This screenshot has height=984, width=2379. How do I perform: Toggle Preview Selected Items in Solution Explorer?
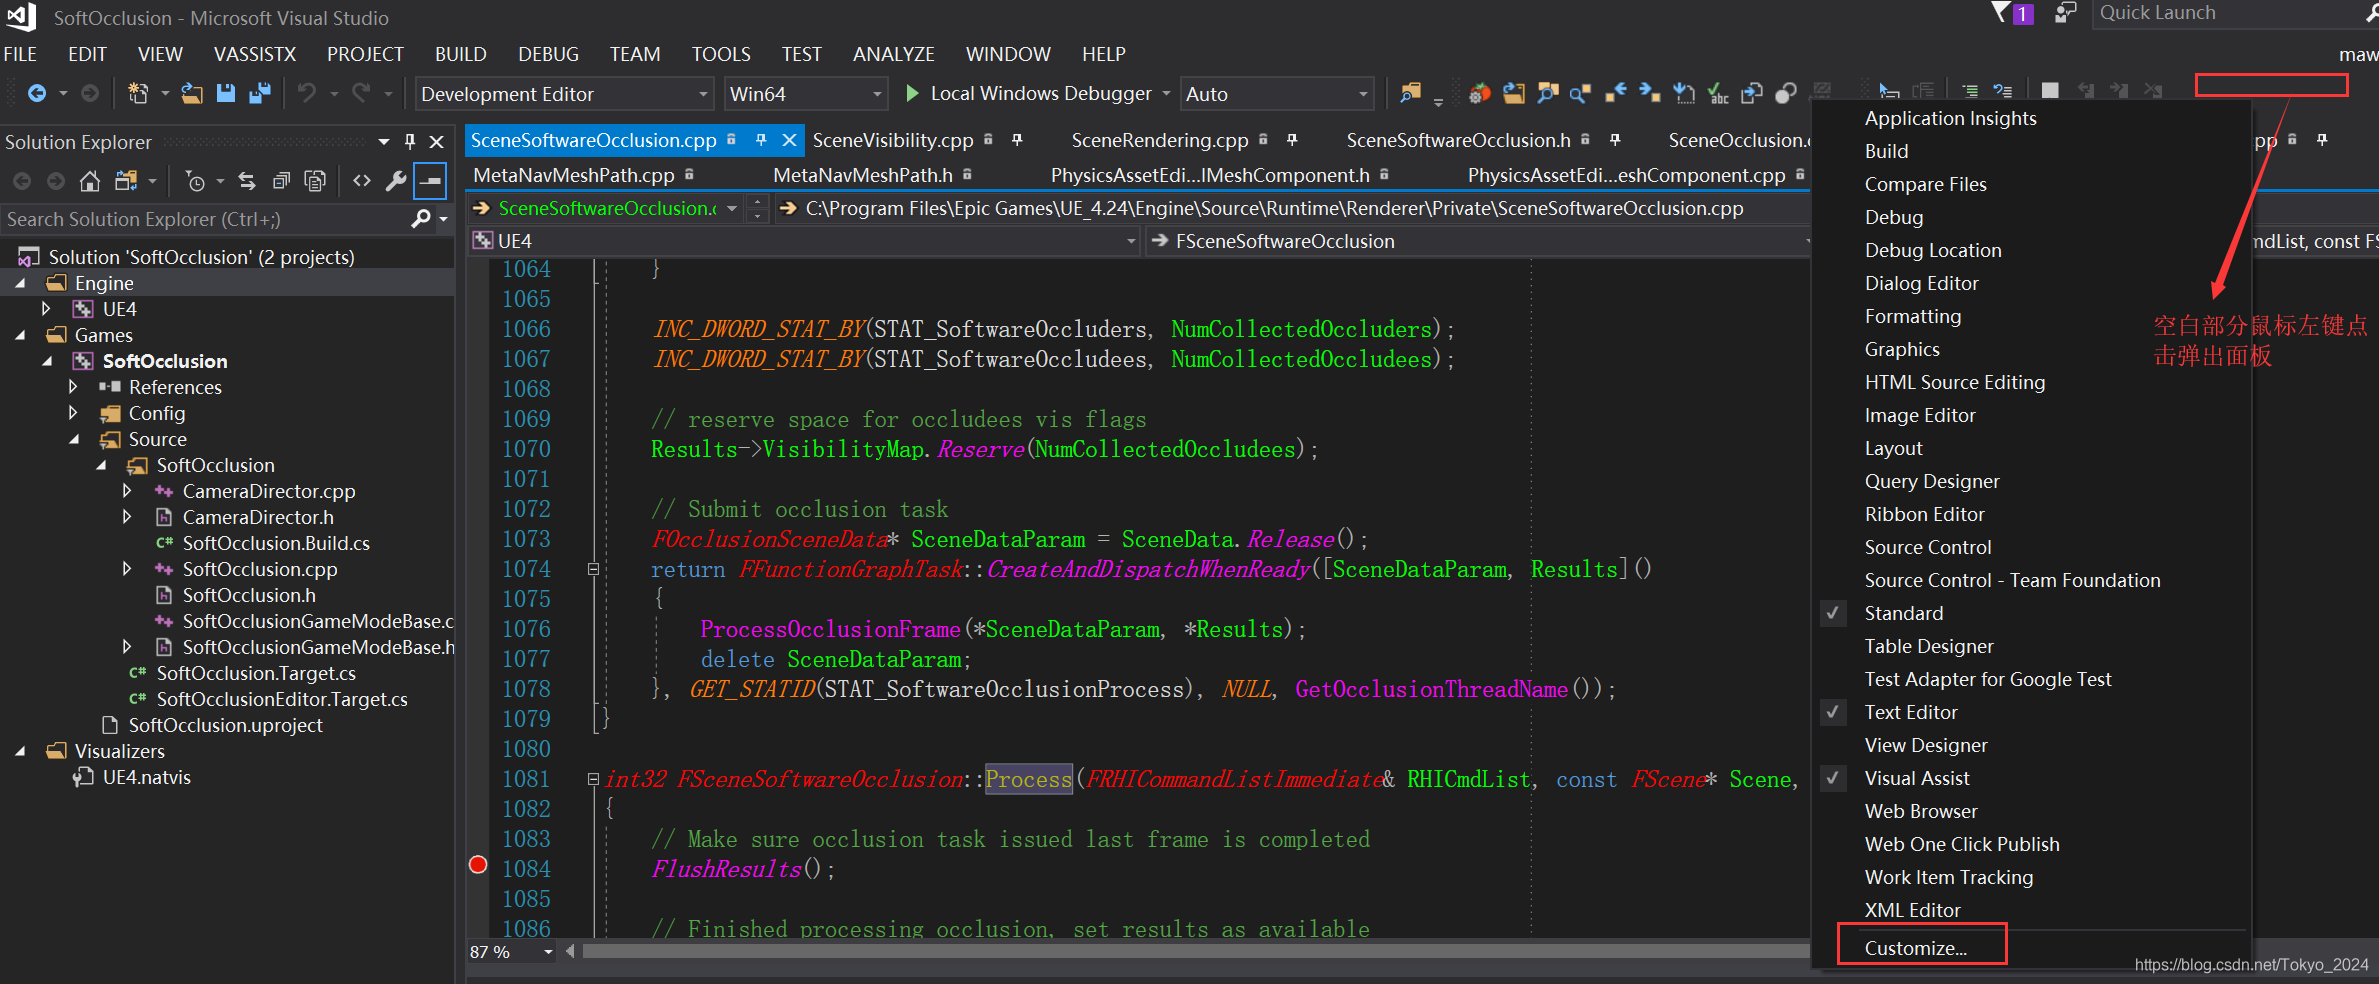coord(430,181)
